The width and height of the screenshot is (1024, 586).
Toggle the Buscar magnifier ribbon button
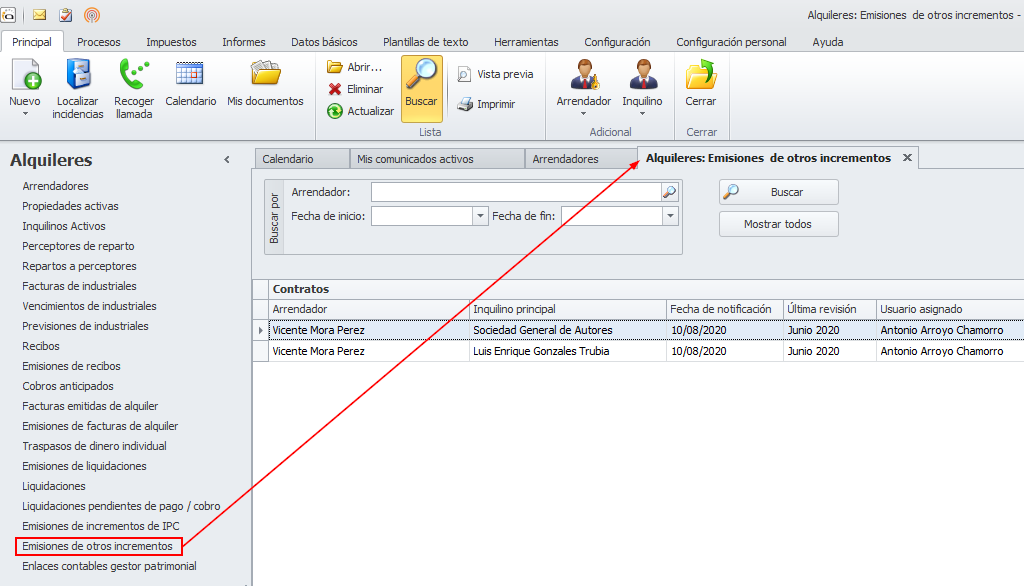421,88
